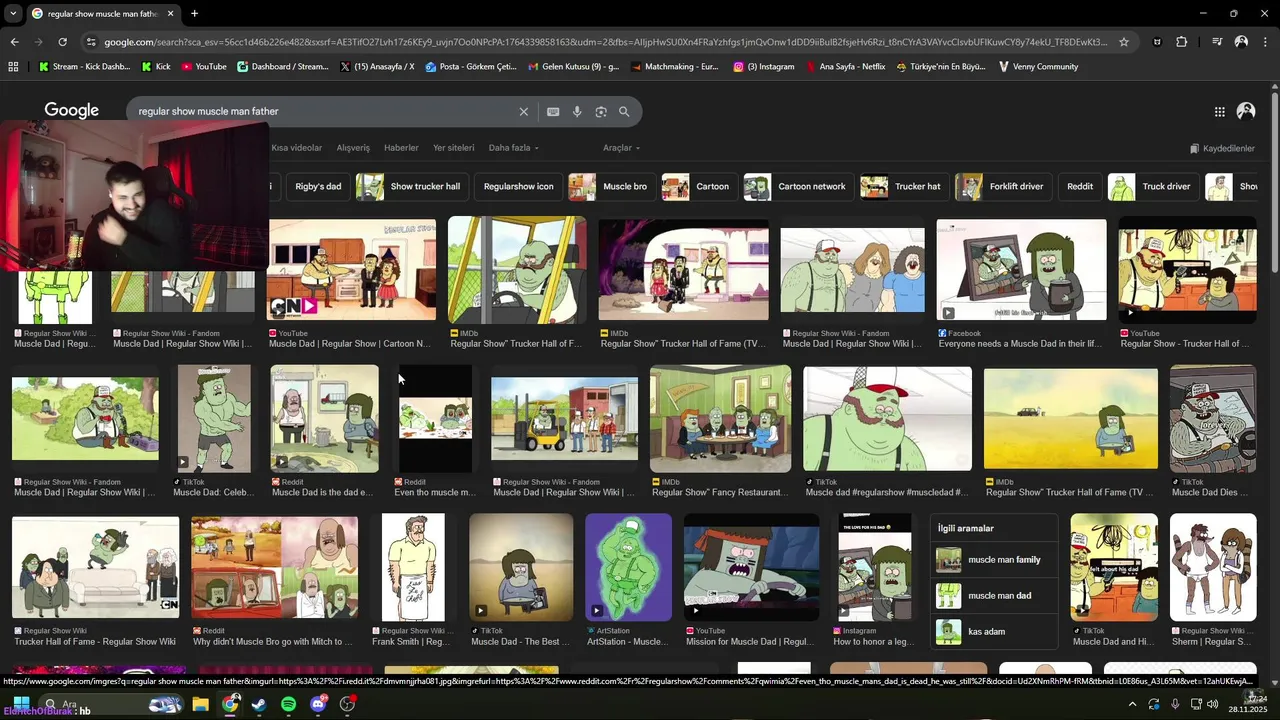Viewport: 1280px width, 720px height.
Task: Open the Kaydedilenler saved items
Action: (x=1222, y=148)
